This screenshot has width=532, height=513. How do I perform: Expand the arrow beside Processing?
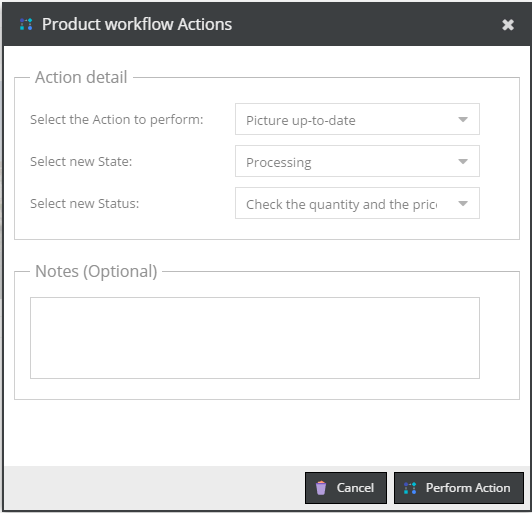[x=463, y=162]
